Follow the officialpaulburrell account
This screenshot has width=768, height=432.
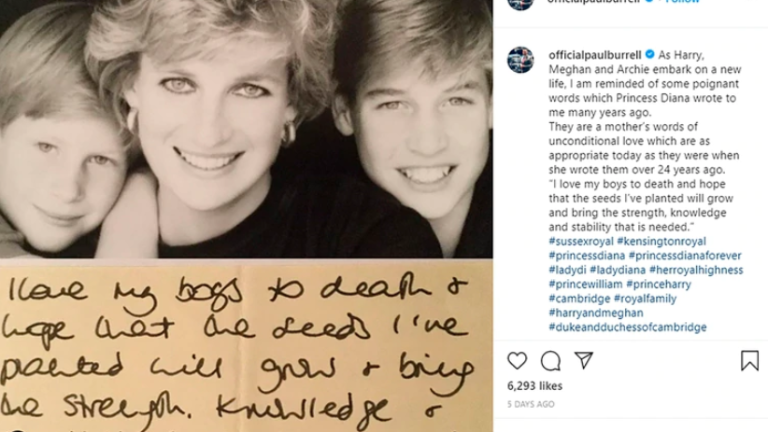click(682, 2)
